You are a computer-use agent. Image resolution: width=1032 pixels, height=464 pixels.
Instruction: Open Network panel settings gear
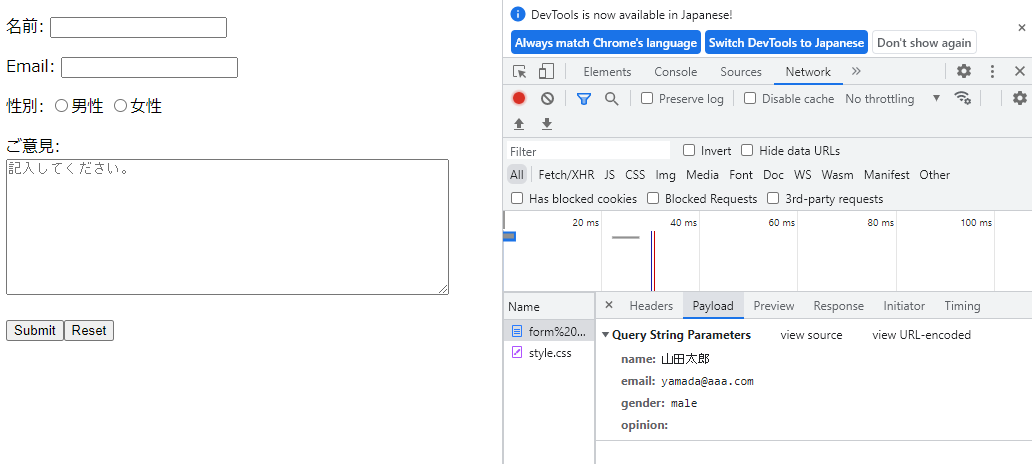point(1019,99)
